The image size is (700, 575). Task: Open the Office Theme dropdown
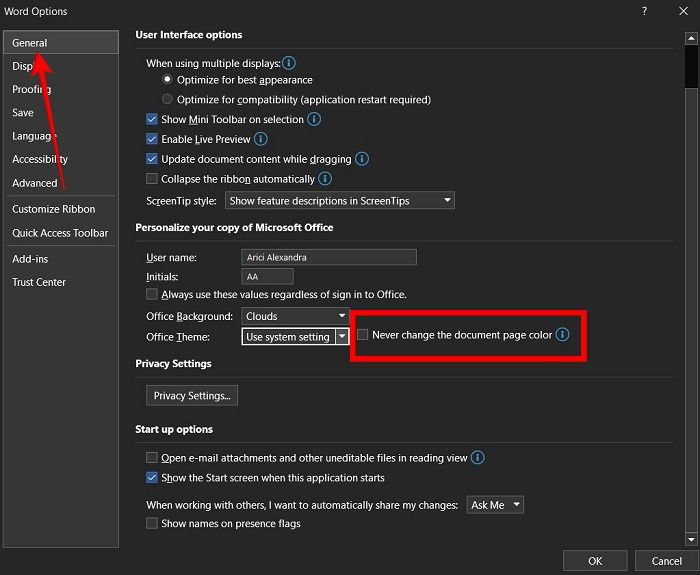[342, 337]
